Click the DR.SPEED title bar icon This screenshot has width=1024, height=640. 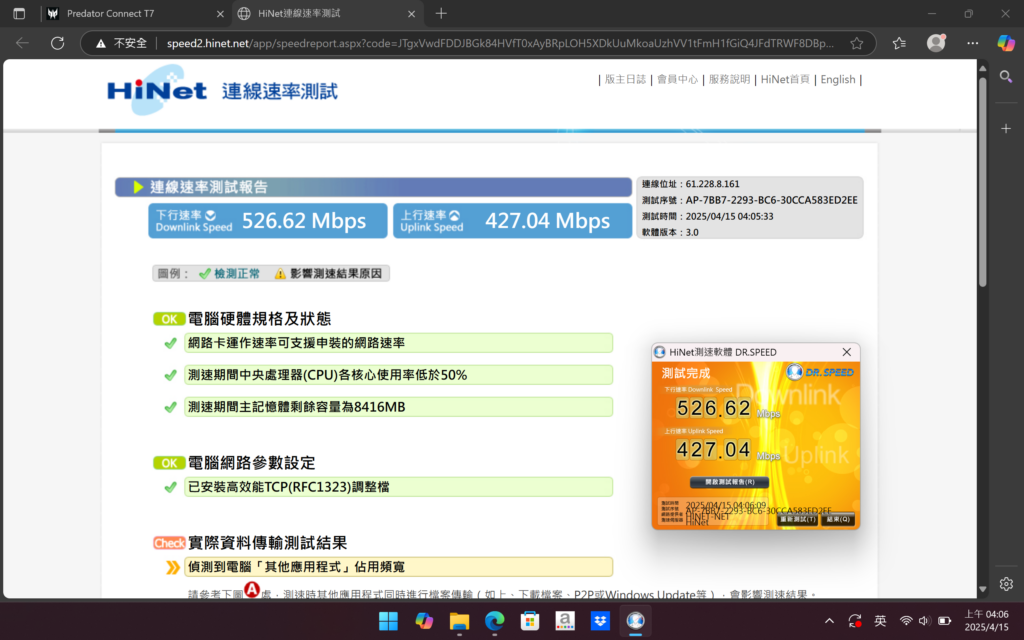click(x=660, y=352)
